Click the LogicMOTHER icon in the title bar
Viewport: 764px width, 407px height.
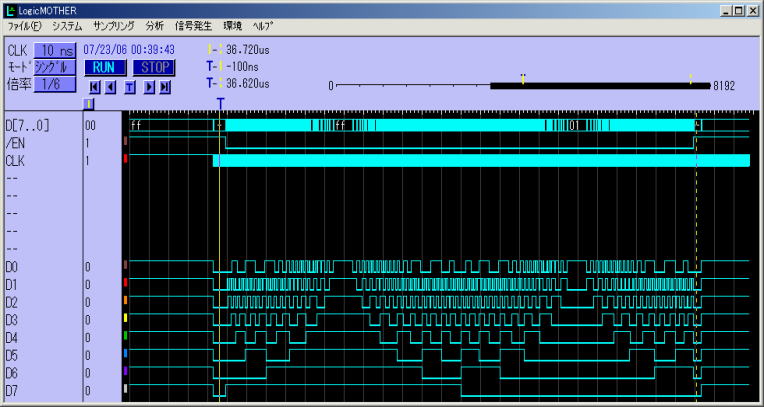(x=10, y=10)
